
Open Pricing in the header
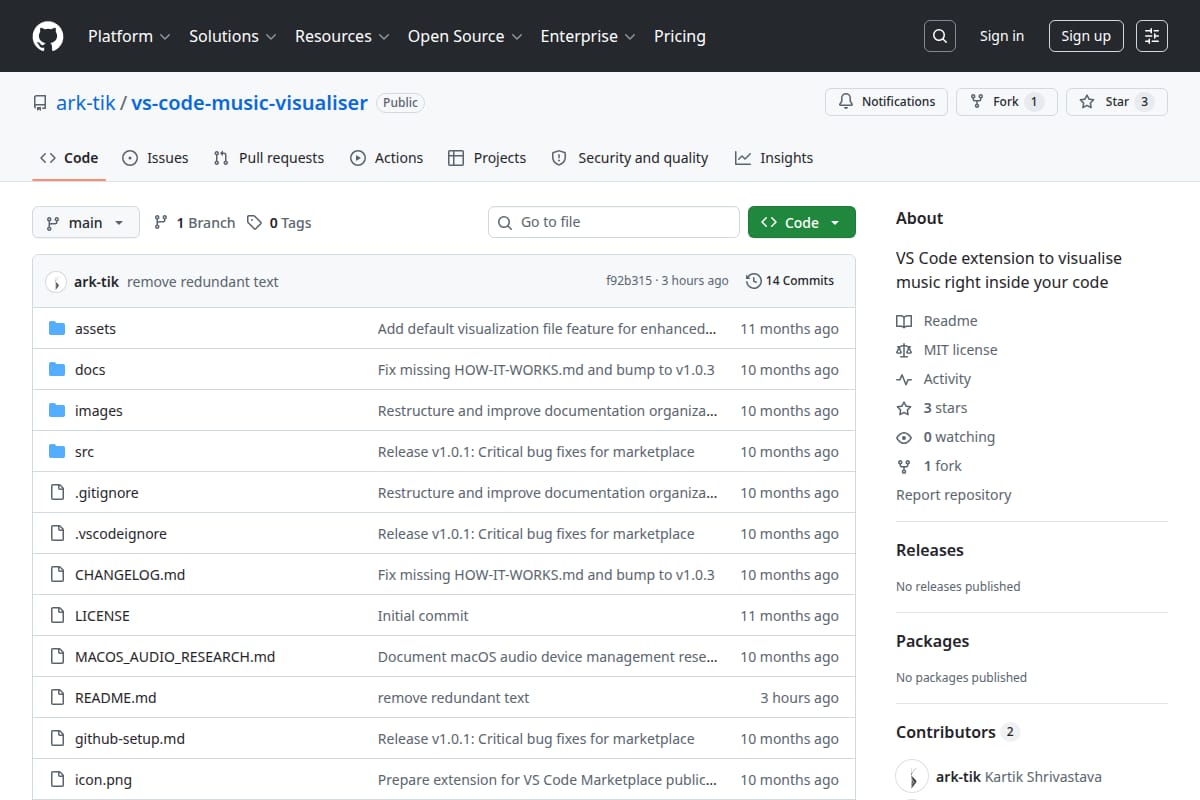pyautogui.click(x=680, y=36)
